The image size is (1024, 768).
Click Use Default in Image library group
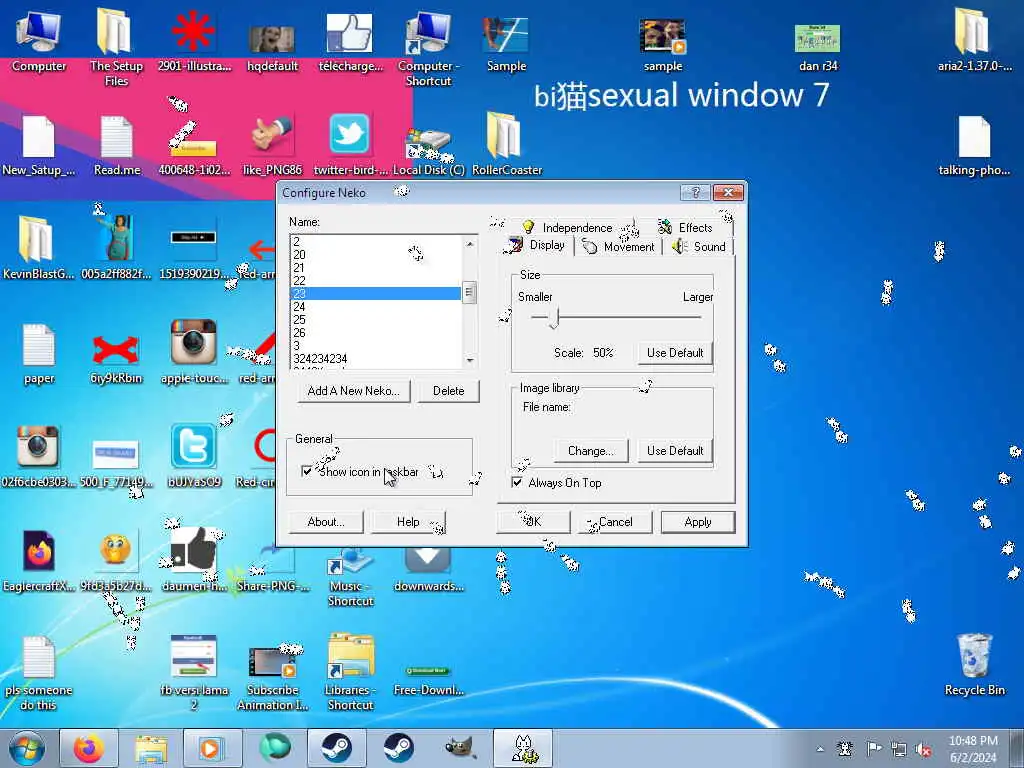675,451
